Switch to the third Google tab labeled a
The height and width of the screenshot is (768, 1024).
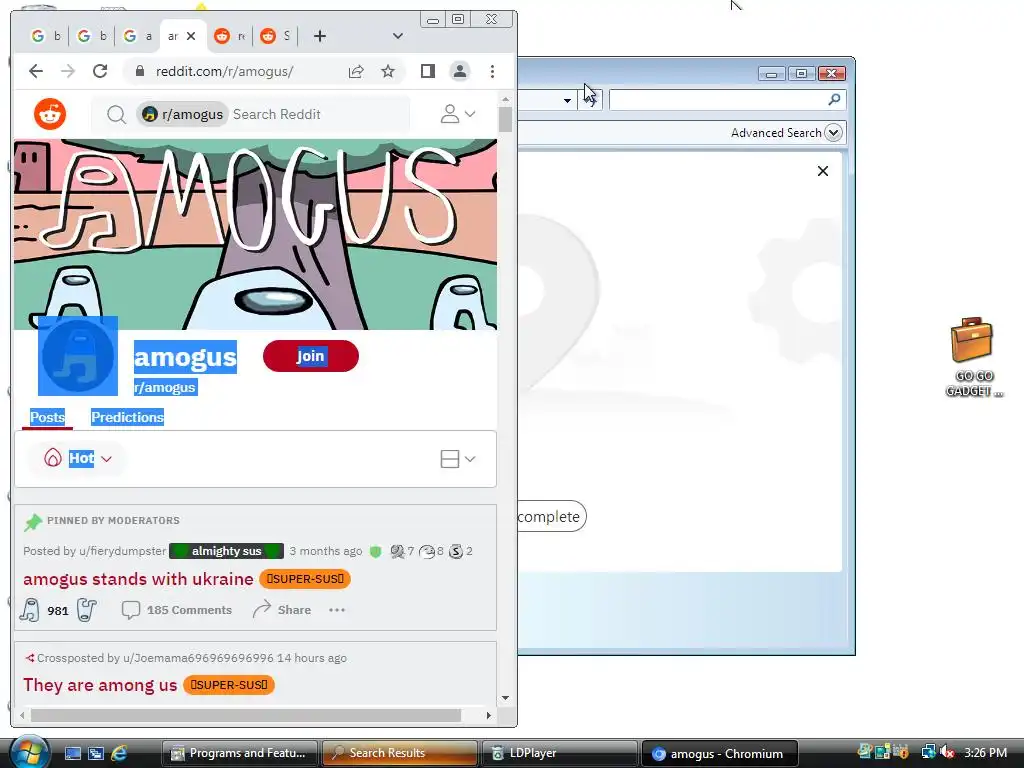[x=138, y=36]
